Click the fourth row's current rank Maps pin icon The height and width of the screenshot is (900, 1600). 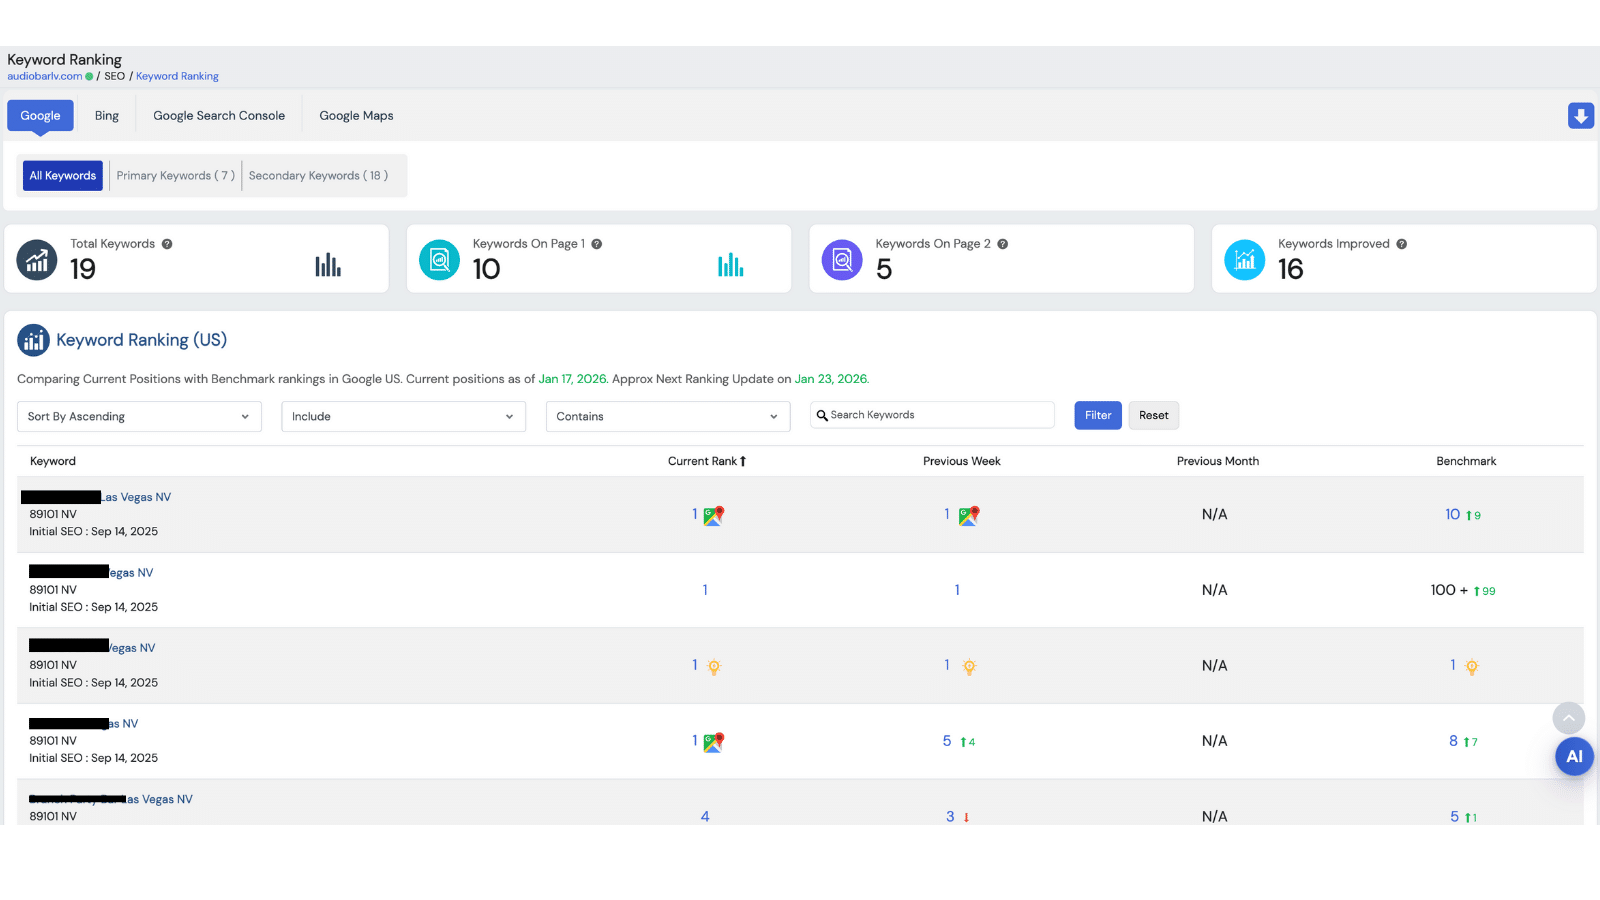(x=714, y=743)
